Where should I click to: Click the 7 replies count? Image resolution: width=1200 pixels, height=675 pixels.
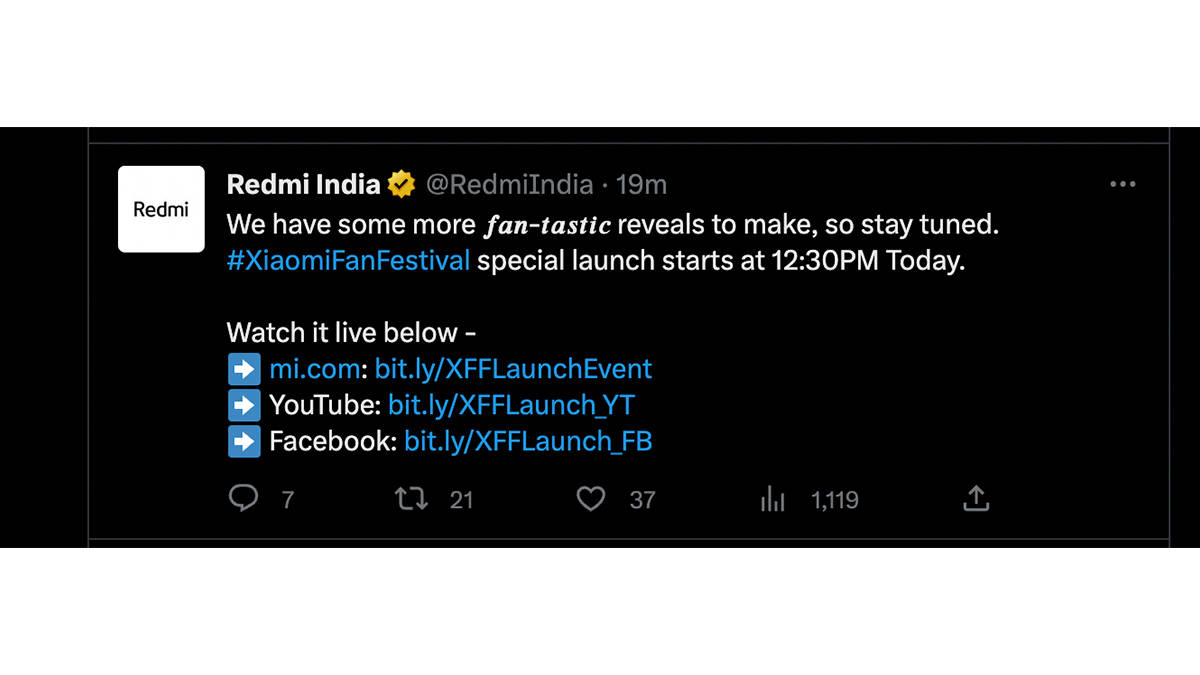(x=288, y=500)
